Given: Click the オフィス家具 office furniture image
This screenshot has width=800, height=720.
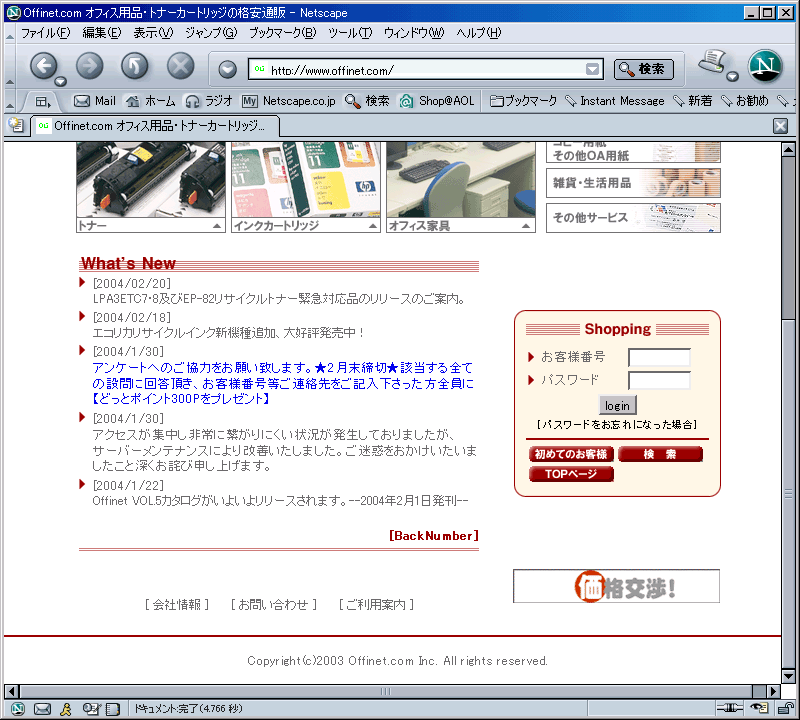Looking at the screenshot, I should [x=461, y=180].
